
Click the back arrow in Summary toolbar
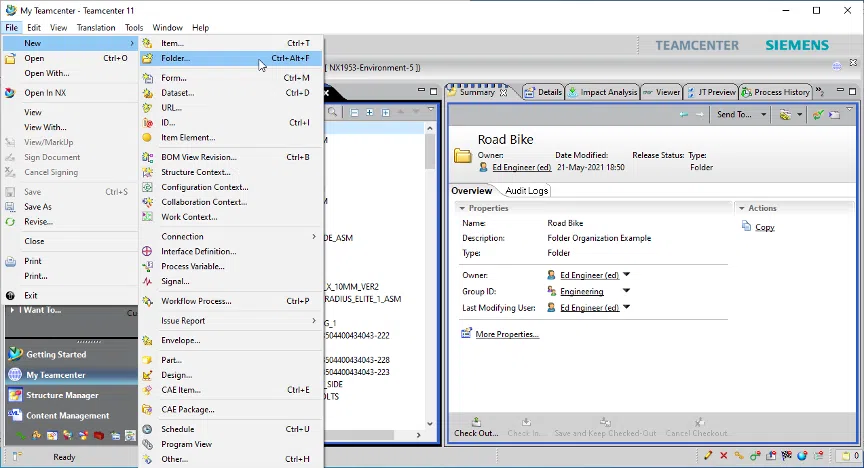tap(683, 114)
